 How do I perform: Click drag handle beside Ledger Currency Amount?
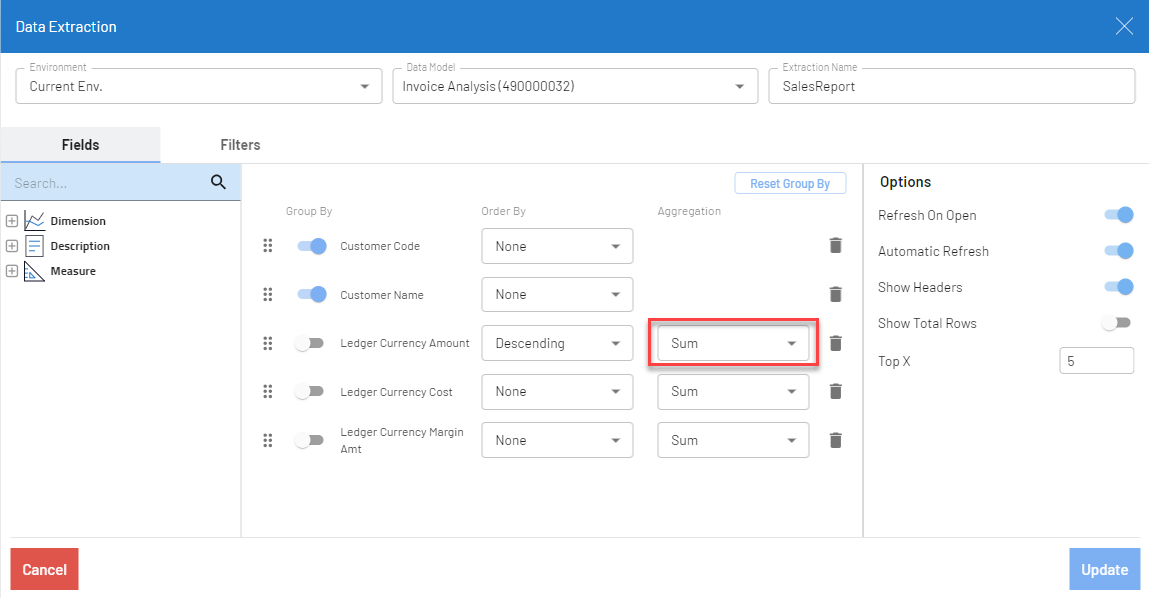267,343
